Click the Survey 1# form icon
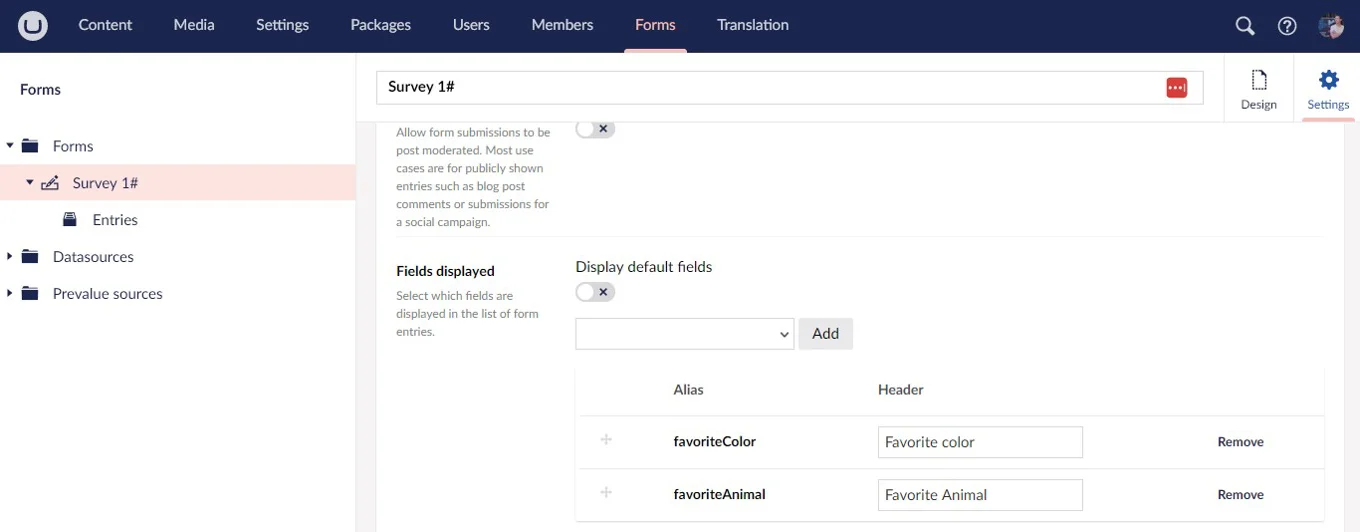The image size is (1360, 532). (50, 183)
